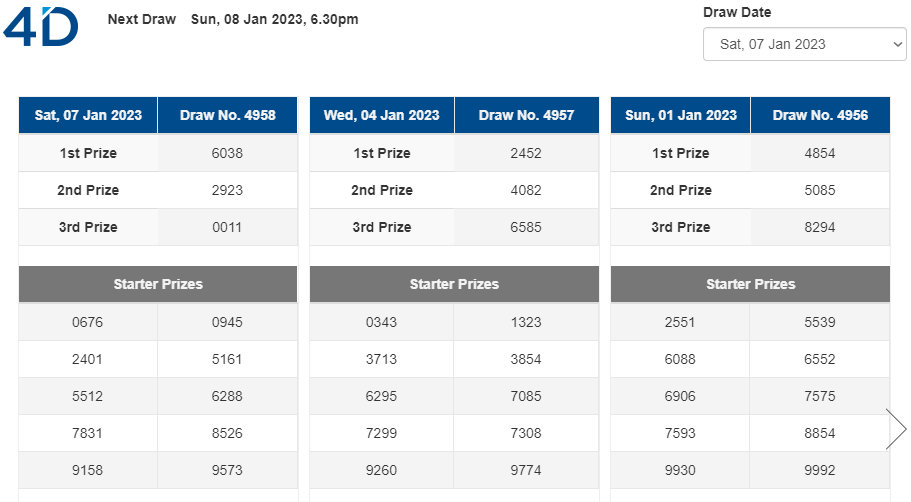This screenshot has height=502, width=911.
Task: Click the Draw No. 4958 header
Action: pyautogui.click(x=228, y=115)
